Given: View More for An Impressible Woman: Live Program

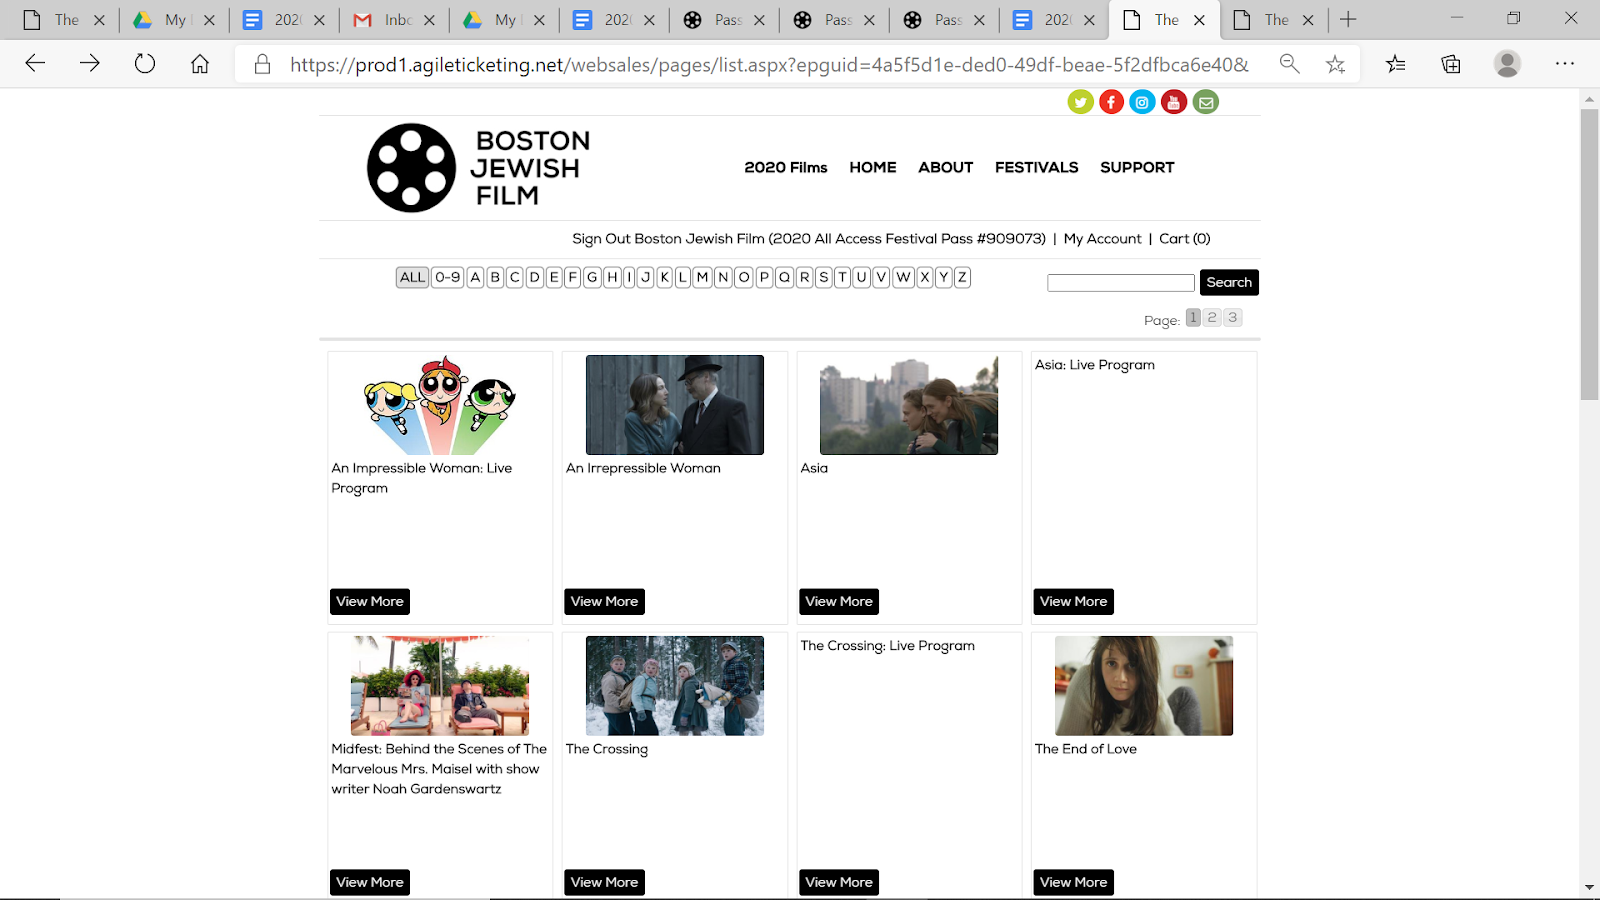Looking at the screenshot, I should pyautogui.click(x=370, y=602).
